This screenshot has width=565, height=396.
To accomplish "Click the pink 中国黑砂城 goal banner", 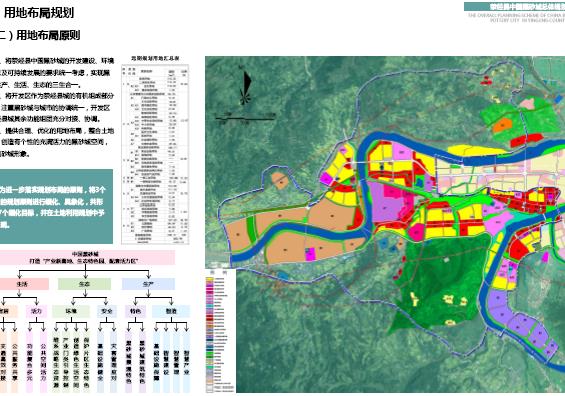I will [87, 257].
